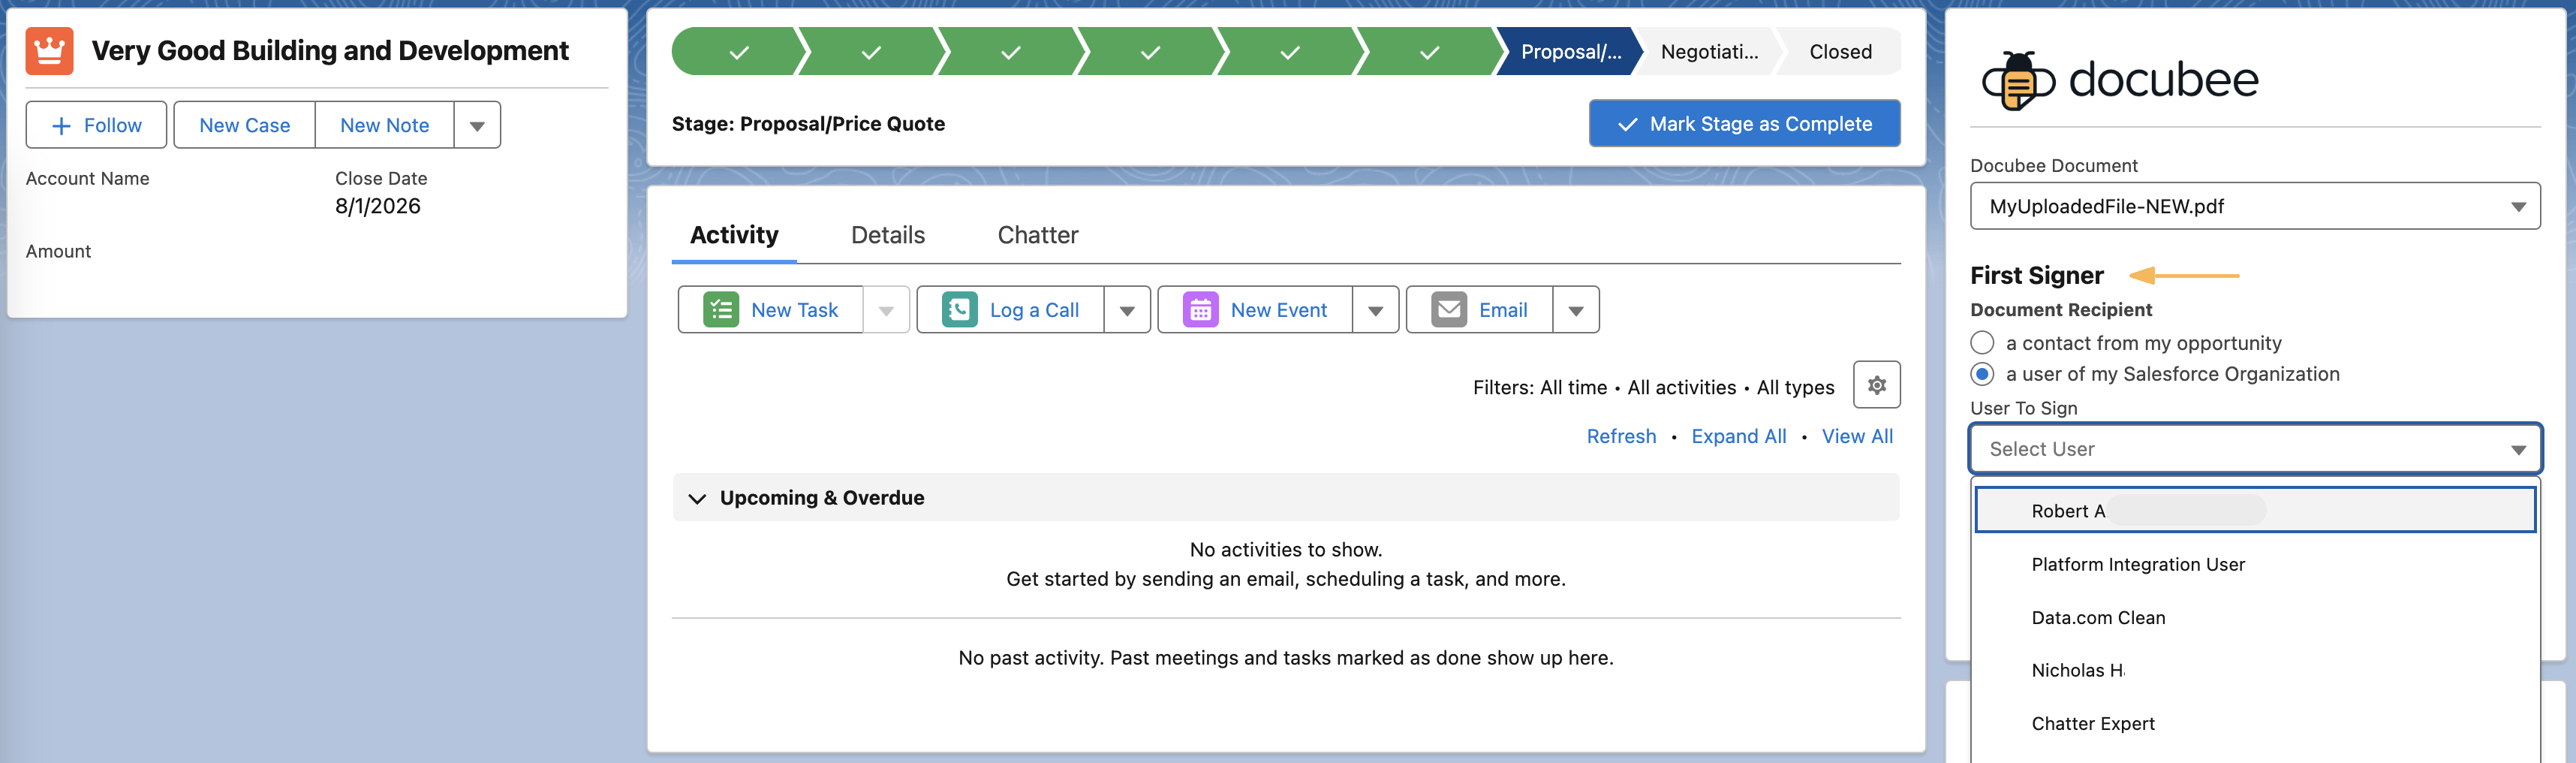Viewport: 2576px width, 763px height.
Task: Switch to the Activity tab
Action: 734,235
